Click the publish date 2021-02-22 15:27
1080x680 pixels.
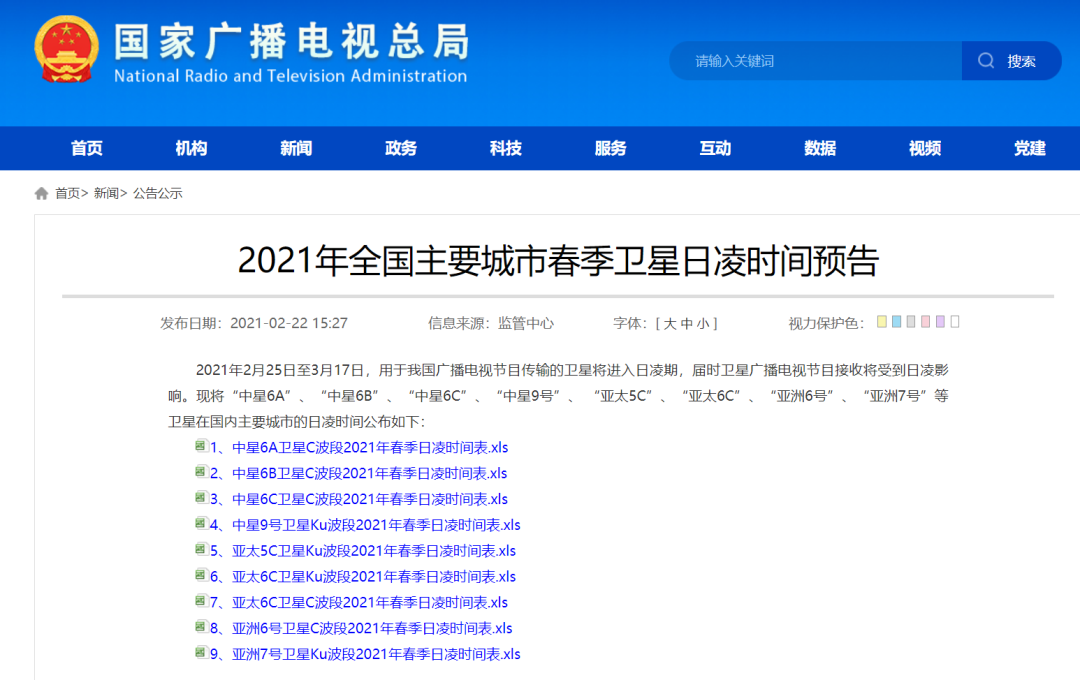point(289,323)
